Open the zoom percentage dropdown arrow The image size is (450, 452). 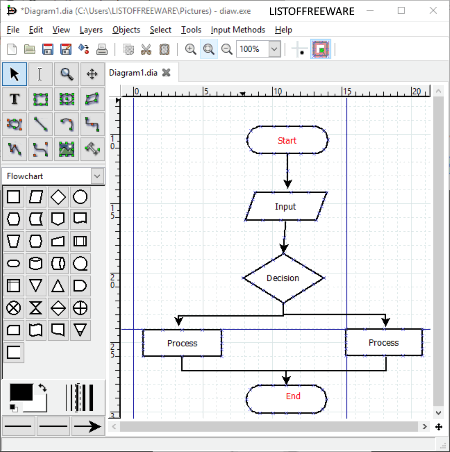click(274, 49)
